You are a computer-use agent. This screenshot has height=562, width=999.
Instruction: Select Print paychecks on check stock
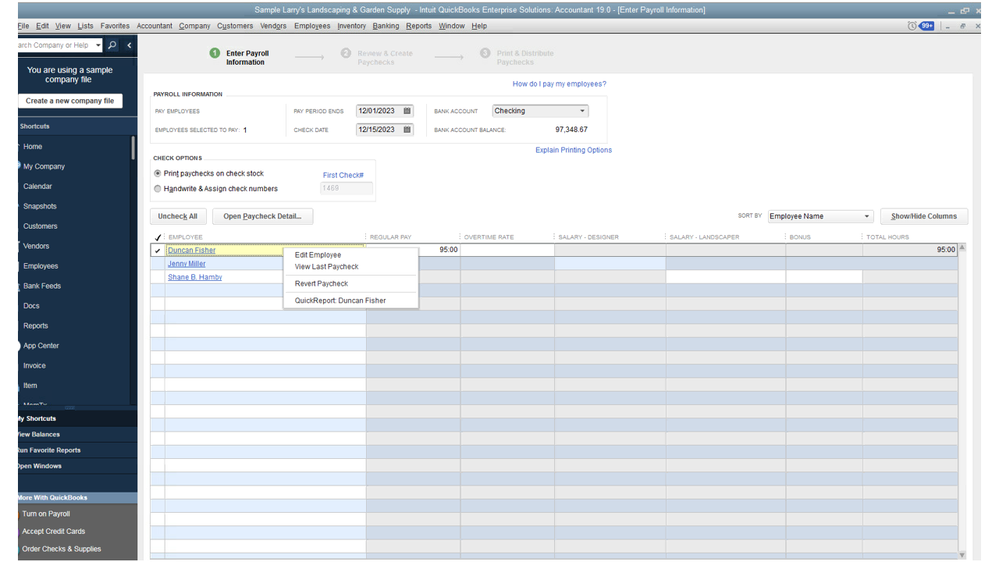(157, 173)
